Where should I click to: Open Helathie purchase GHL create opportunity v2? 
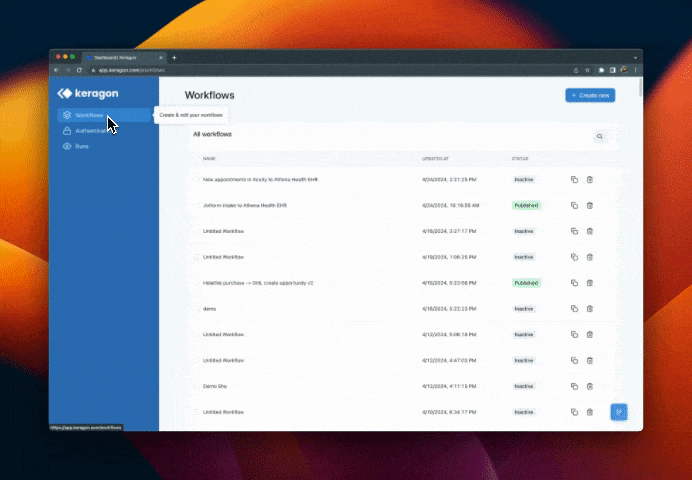click(x=258, y=283)
